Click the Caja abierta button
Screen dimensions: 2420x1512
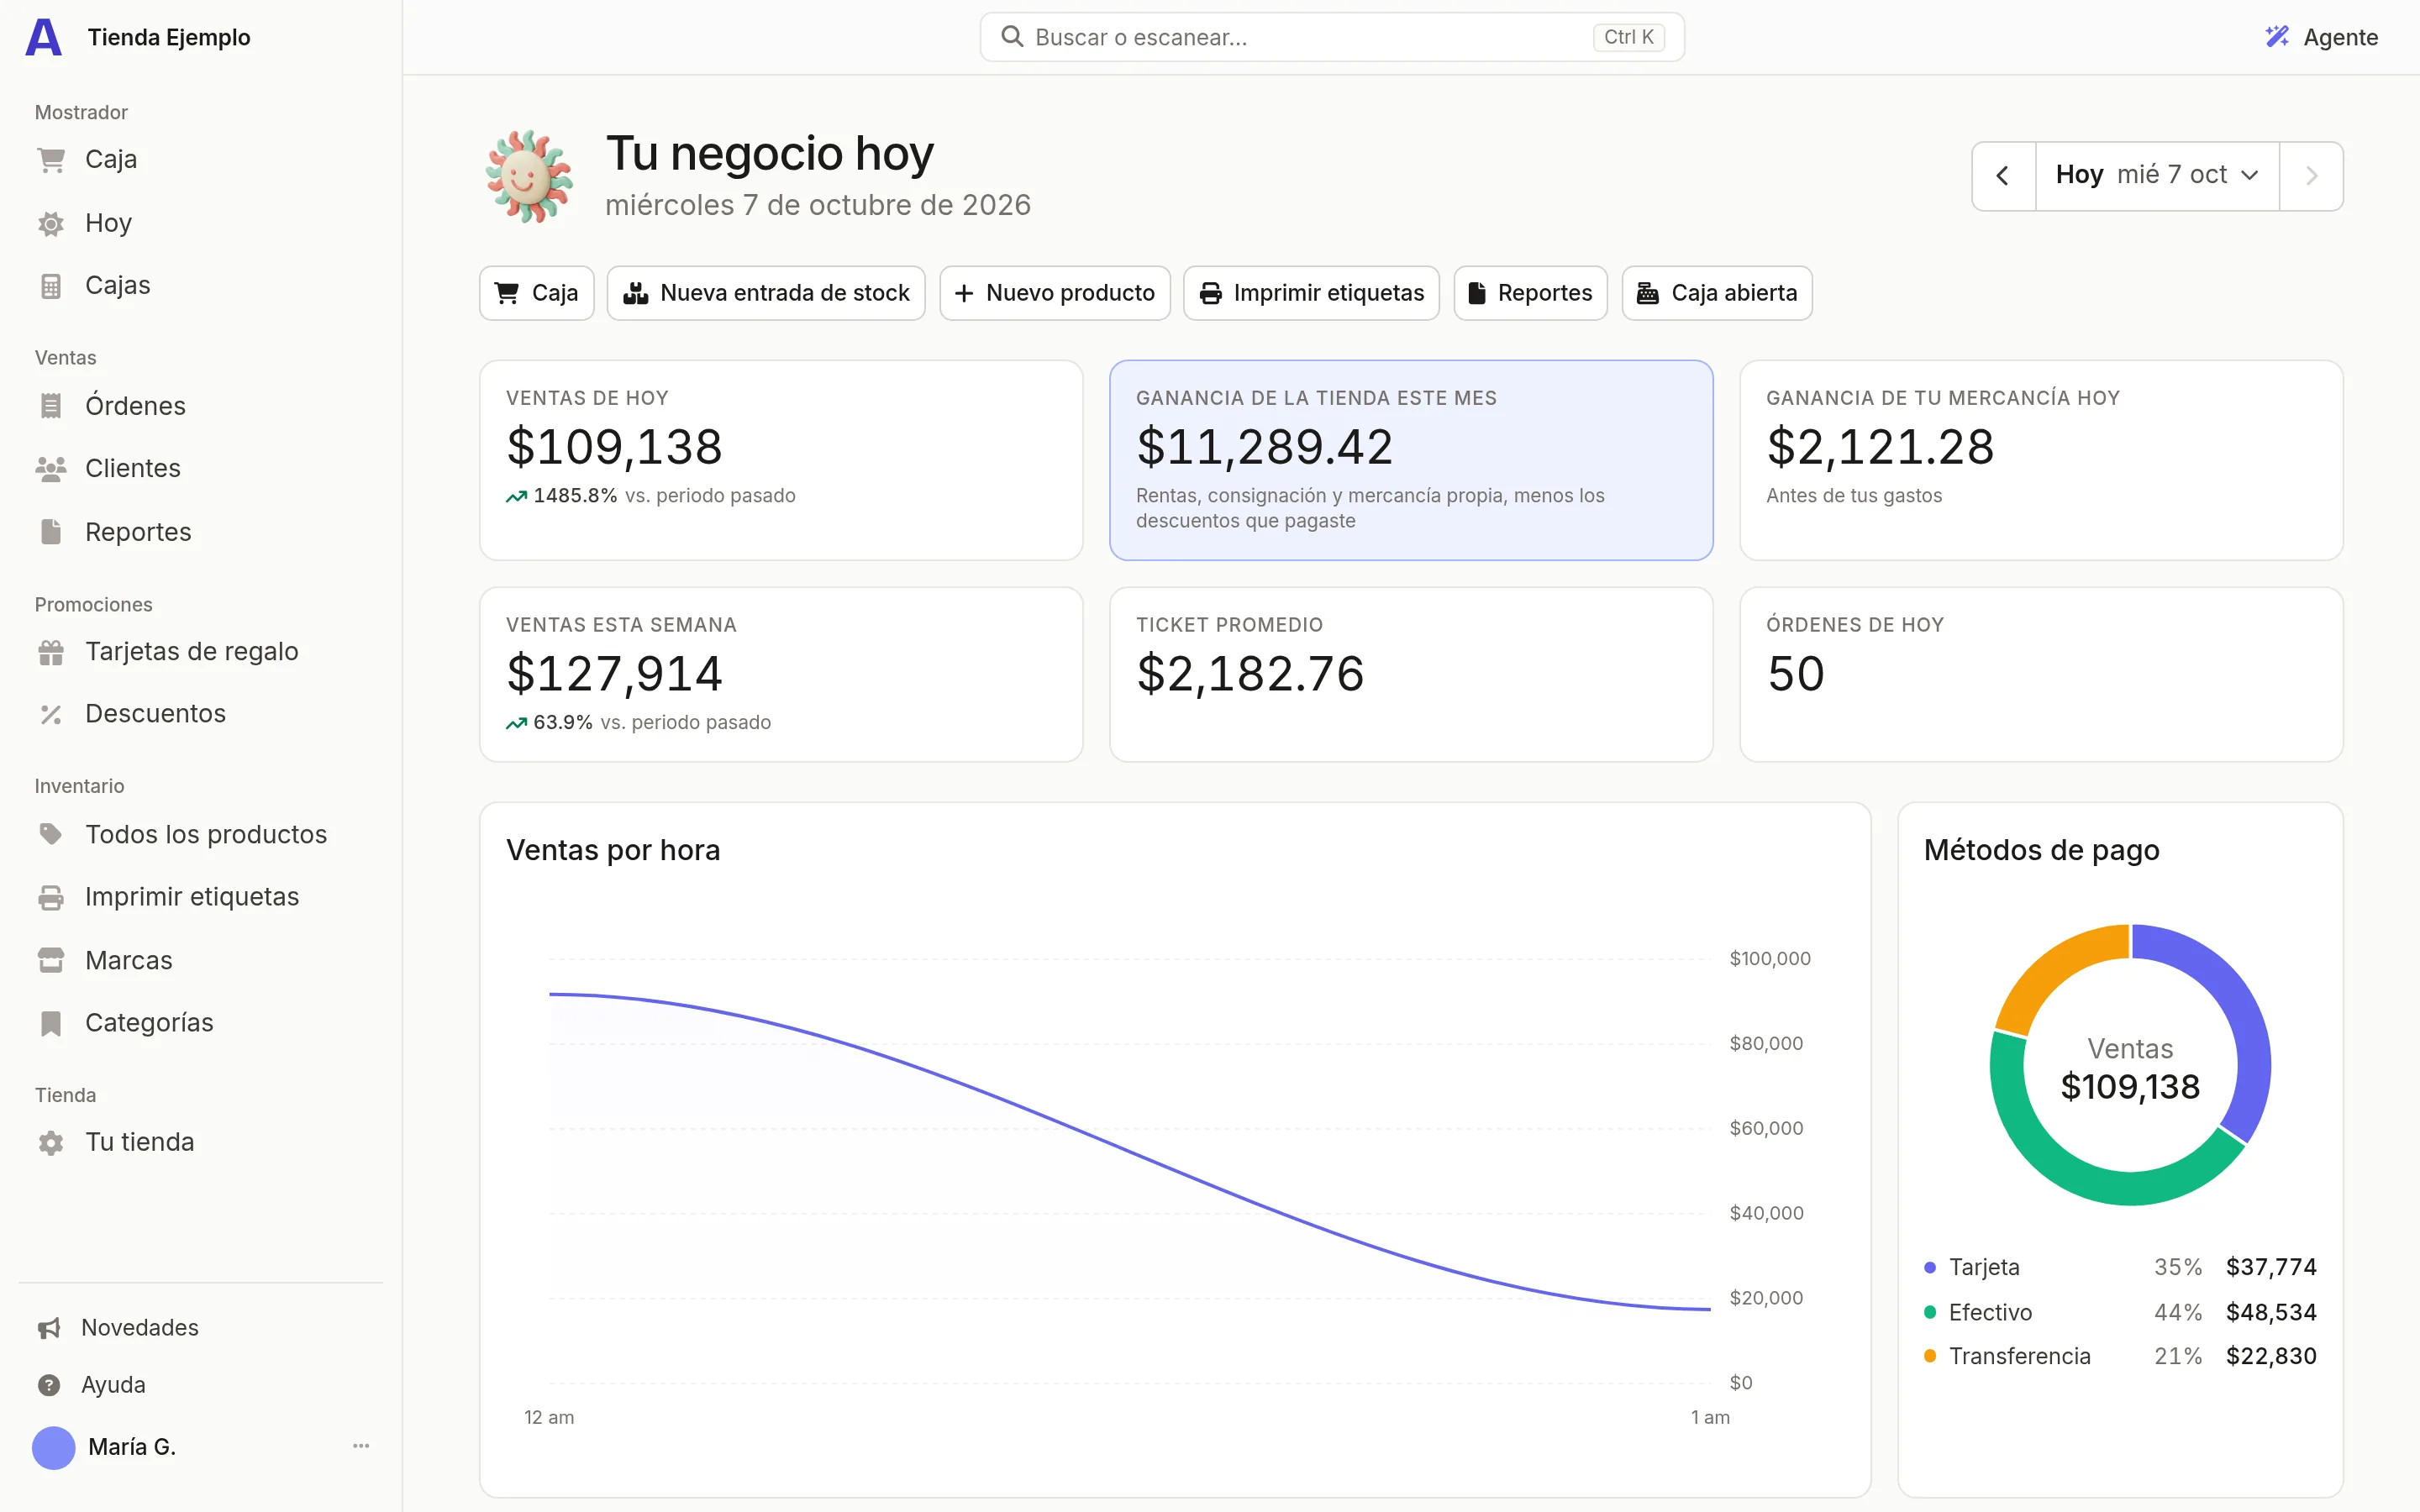(1717, 293)
